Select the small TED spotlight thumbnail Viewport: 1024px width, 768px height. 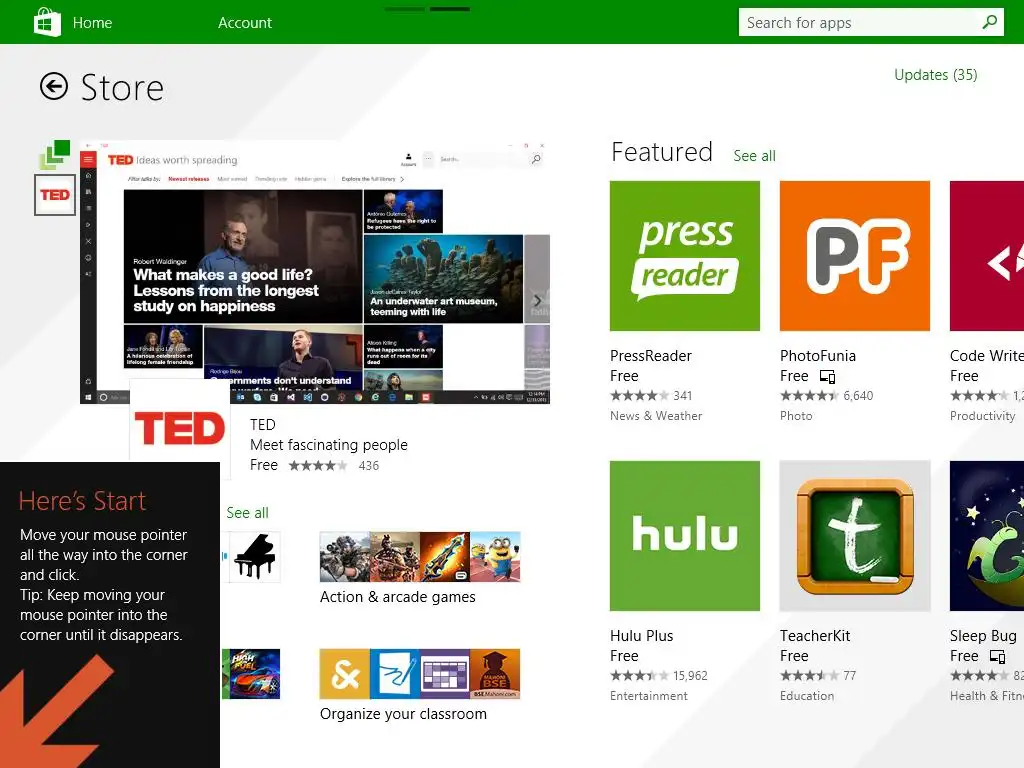[55, 195]
